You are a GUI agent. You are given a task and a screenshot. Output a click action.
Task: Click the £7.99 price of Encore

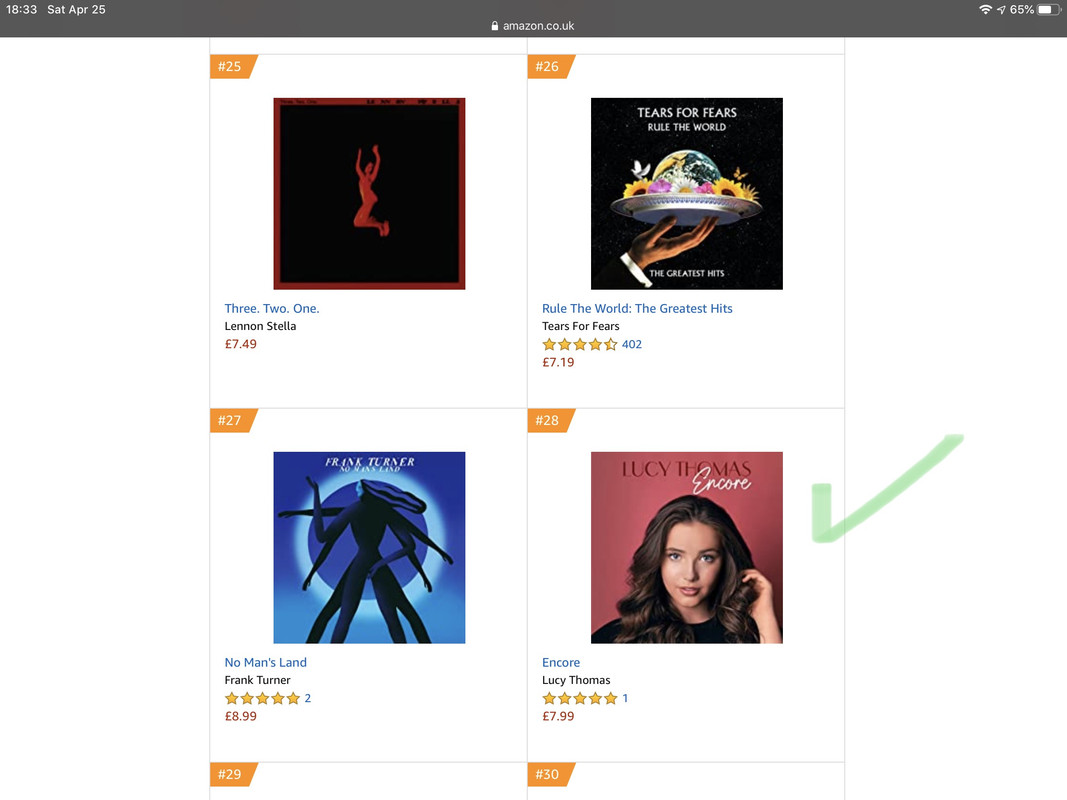pos(558,716)
